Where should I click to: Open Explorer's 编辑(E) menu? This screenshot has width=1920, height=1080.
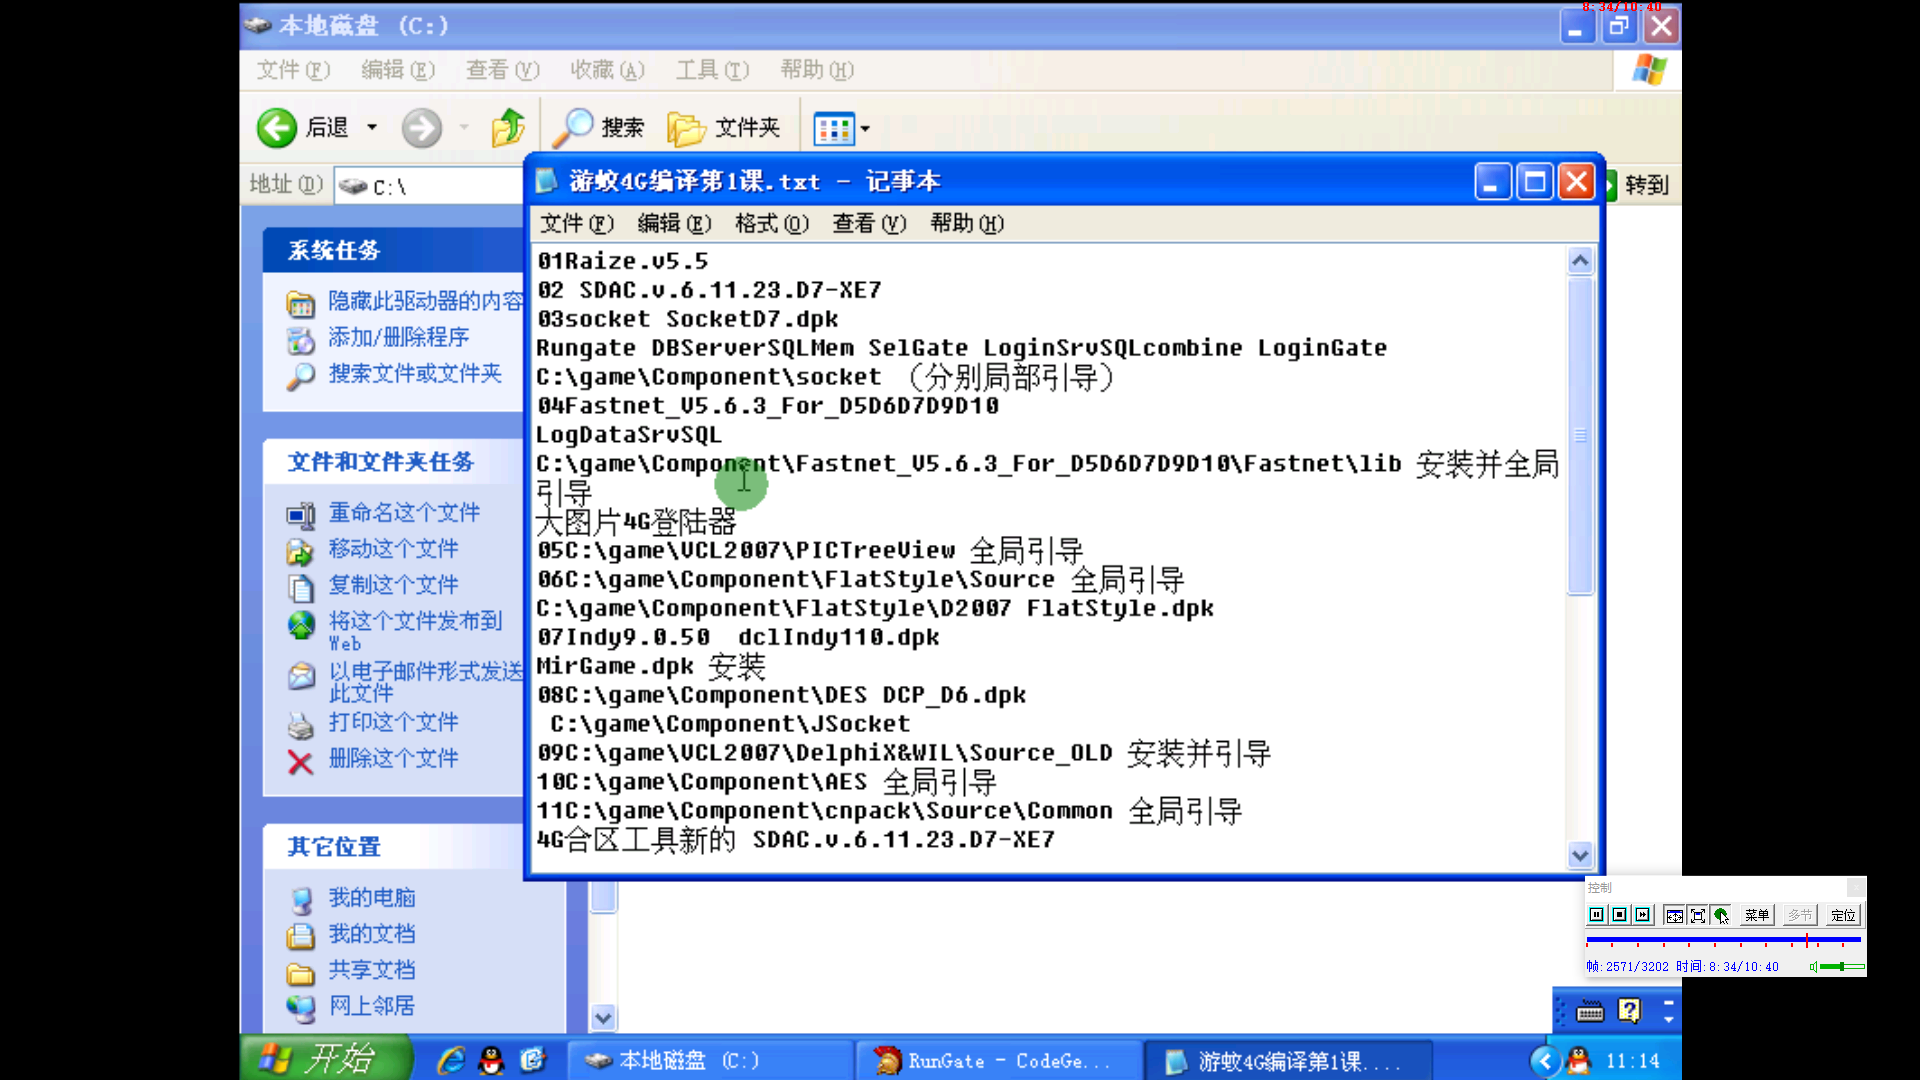(x=398, y=70)
